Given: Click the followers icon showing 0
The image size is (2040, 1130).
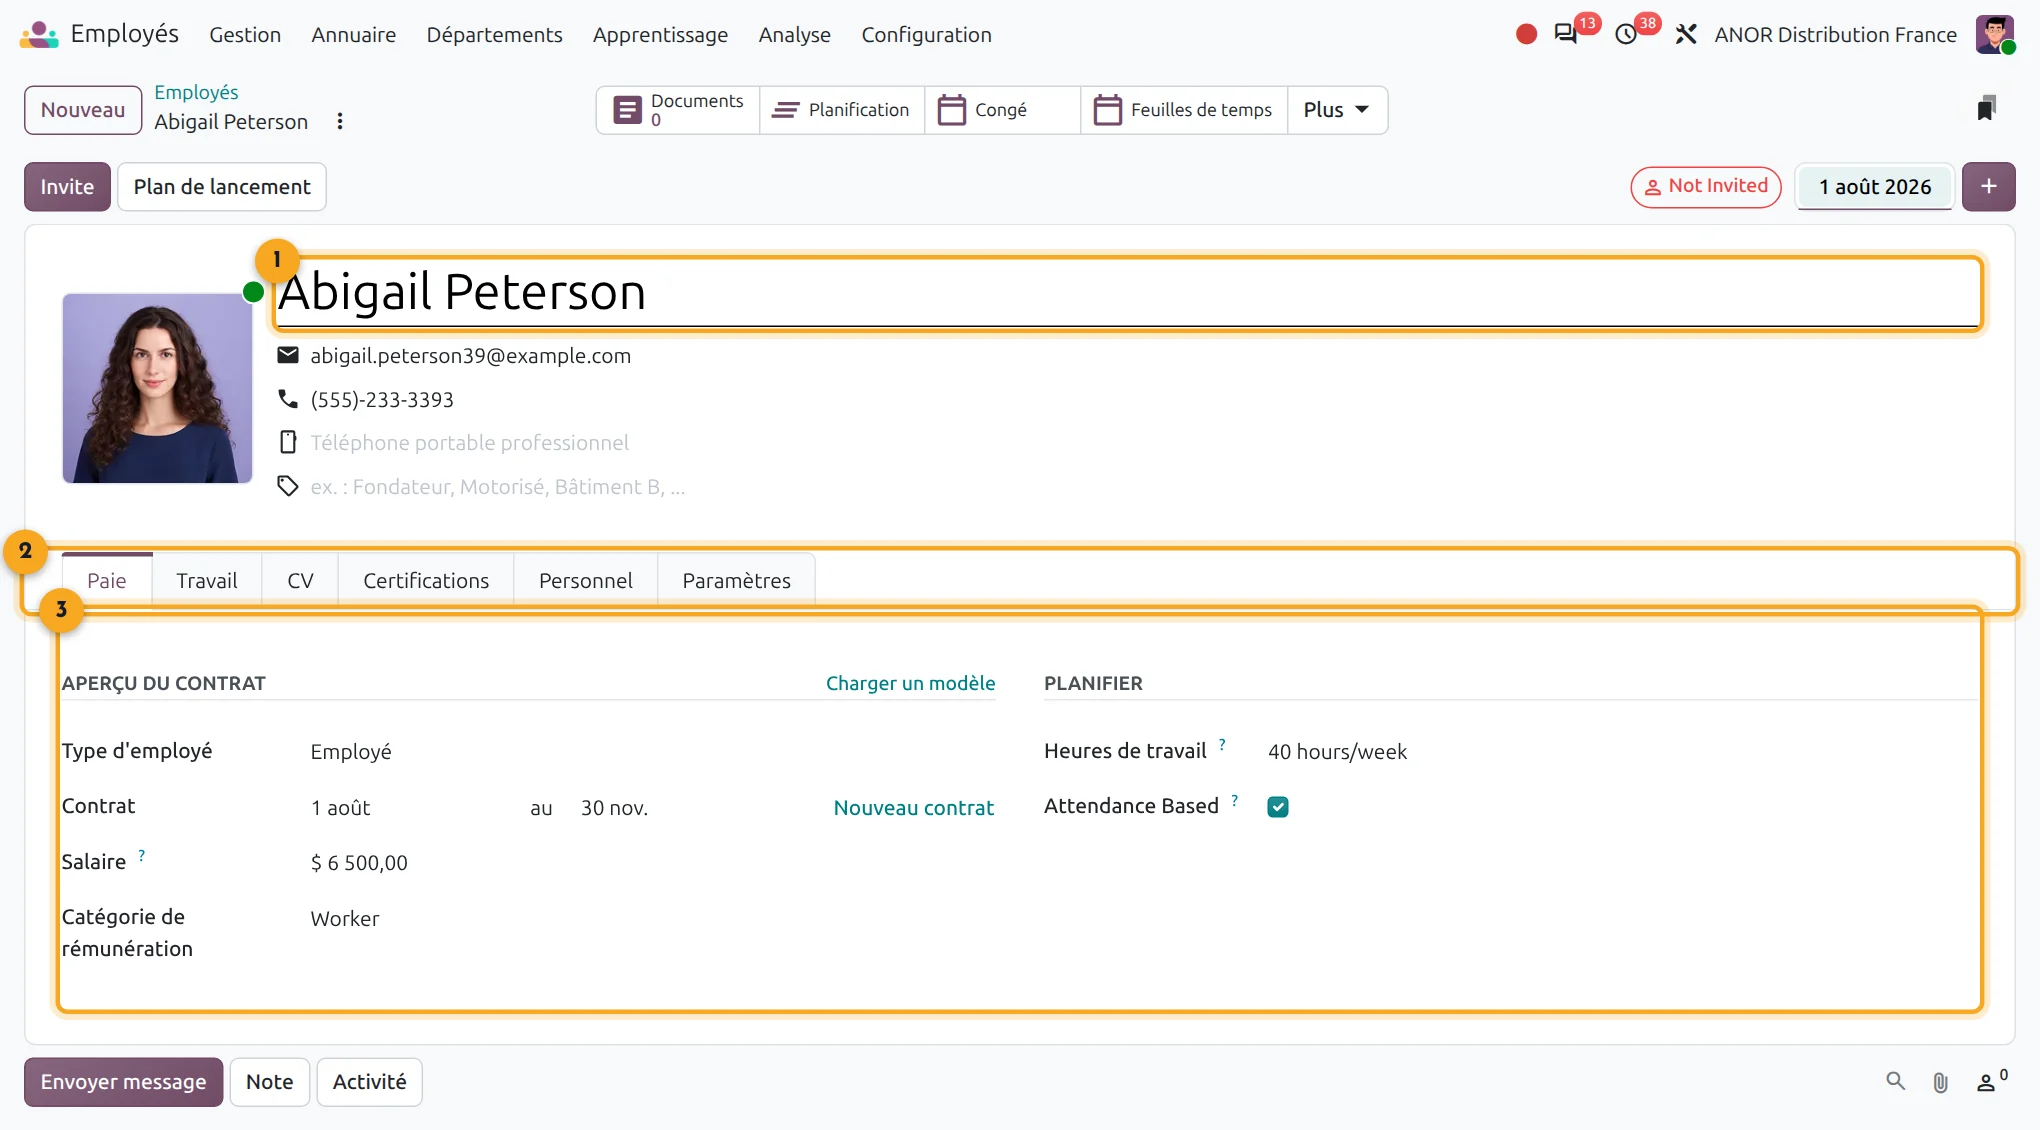Looking at the screenshot, I should [1990, 1081].
